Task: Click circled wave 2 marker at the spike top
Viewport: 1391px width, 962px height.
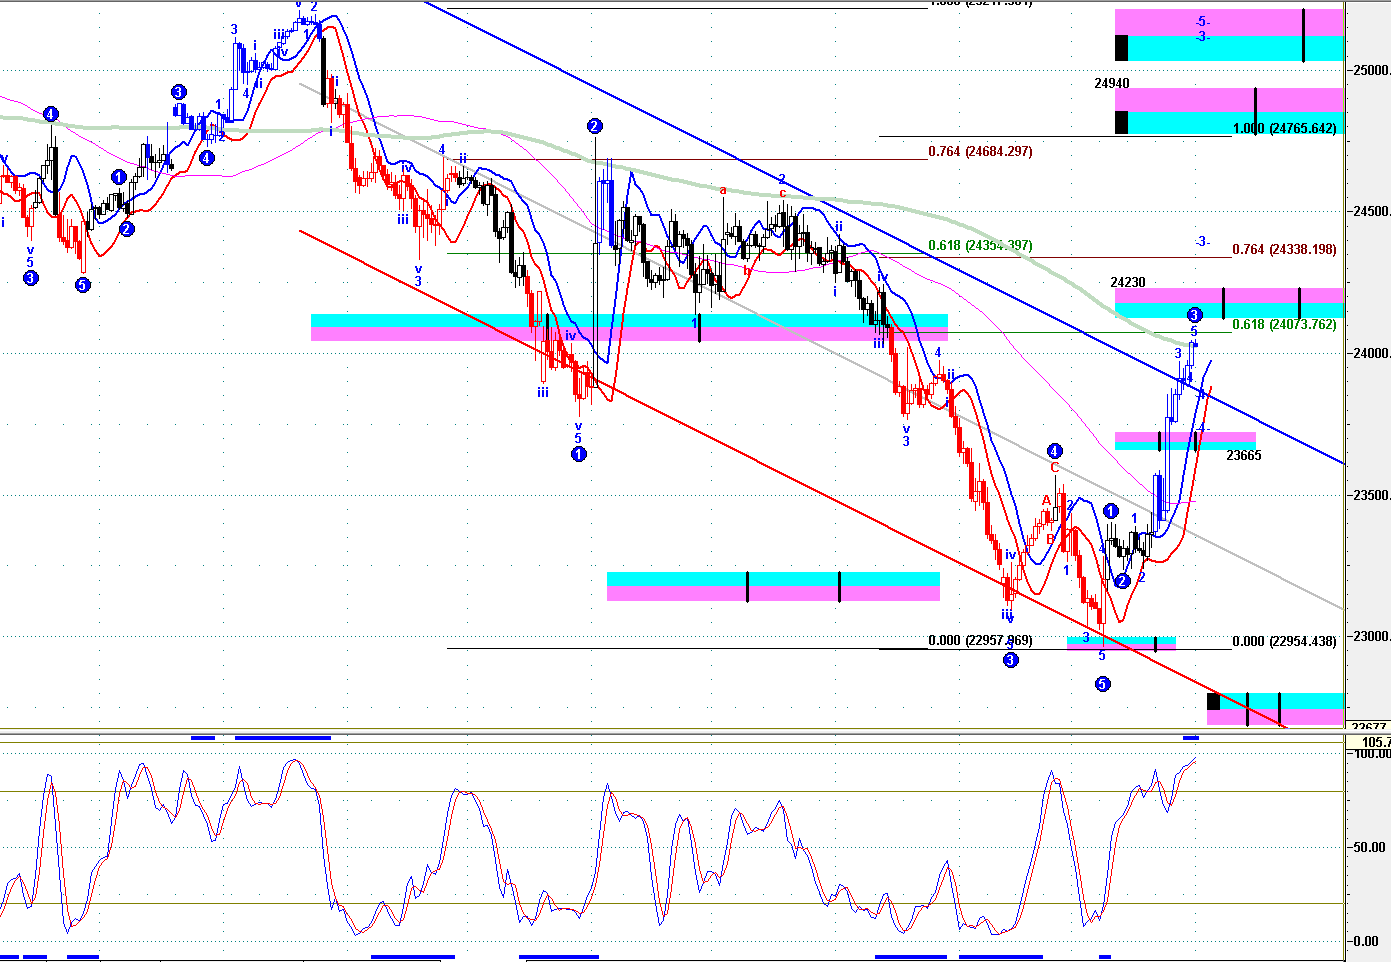Action: coord(594,126)
